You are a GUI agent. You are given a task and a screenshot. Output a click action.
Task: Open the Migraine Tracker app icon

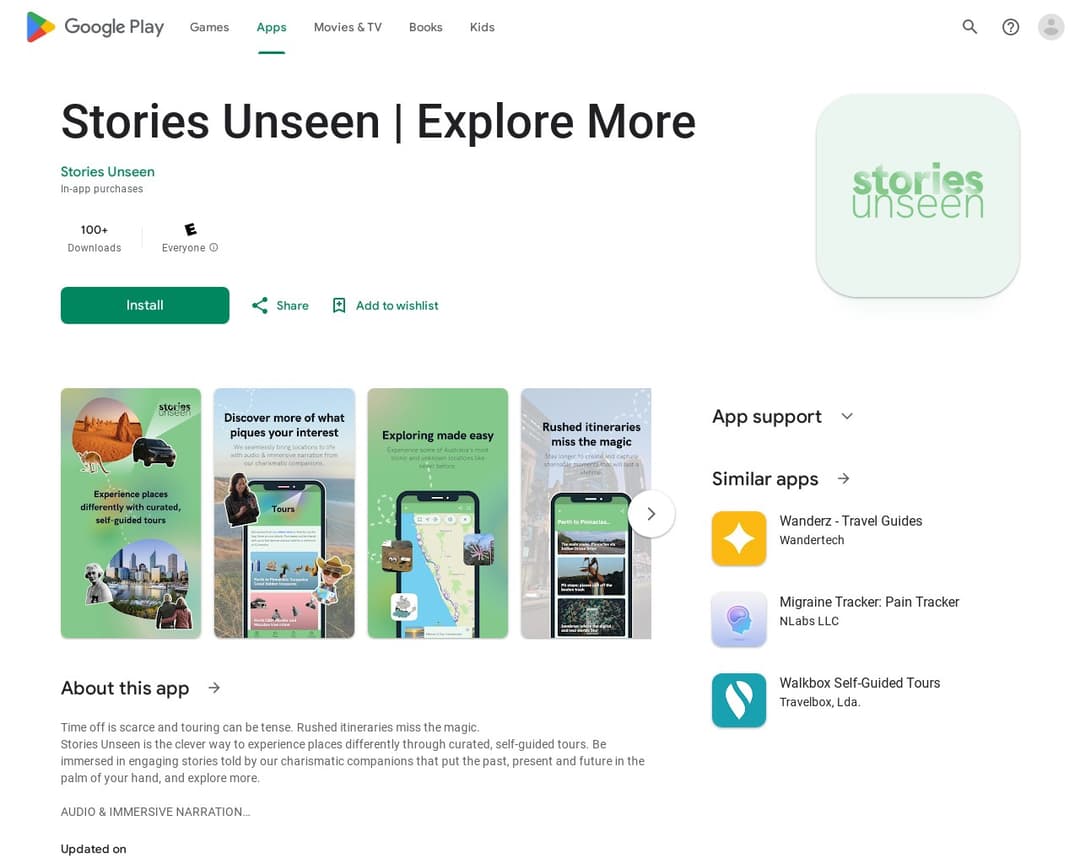coord(738,619)
